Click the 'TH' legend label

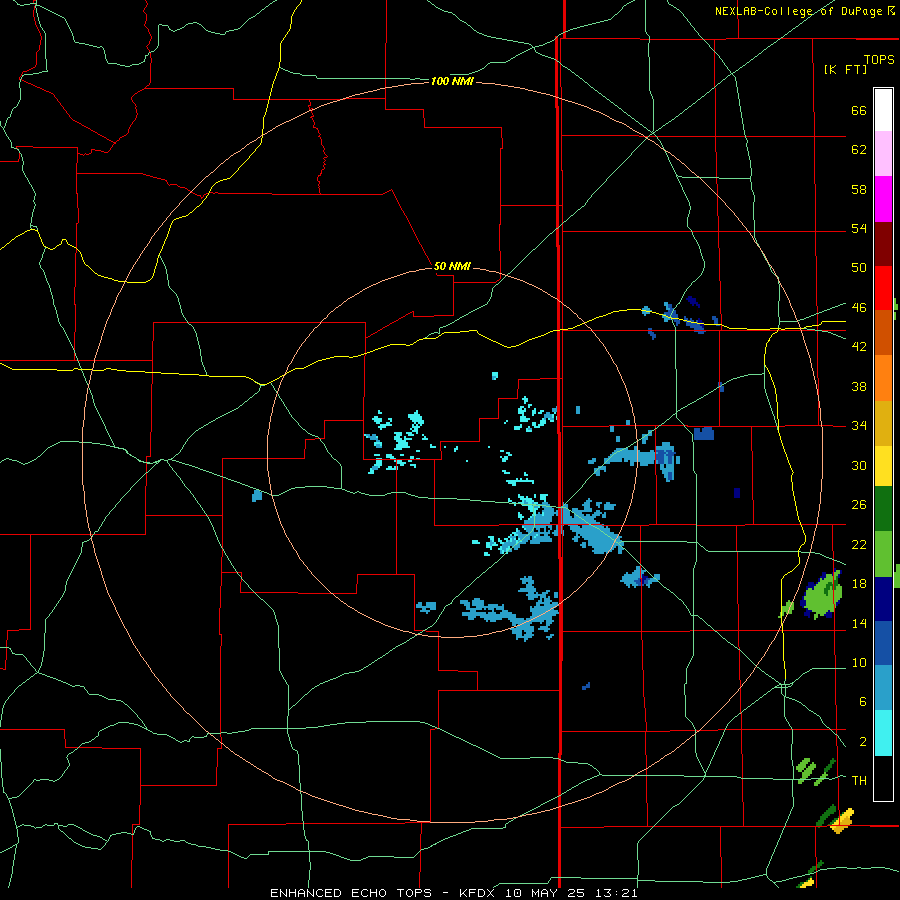coord(859,781)
